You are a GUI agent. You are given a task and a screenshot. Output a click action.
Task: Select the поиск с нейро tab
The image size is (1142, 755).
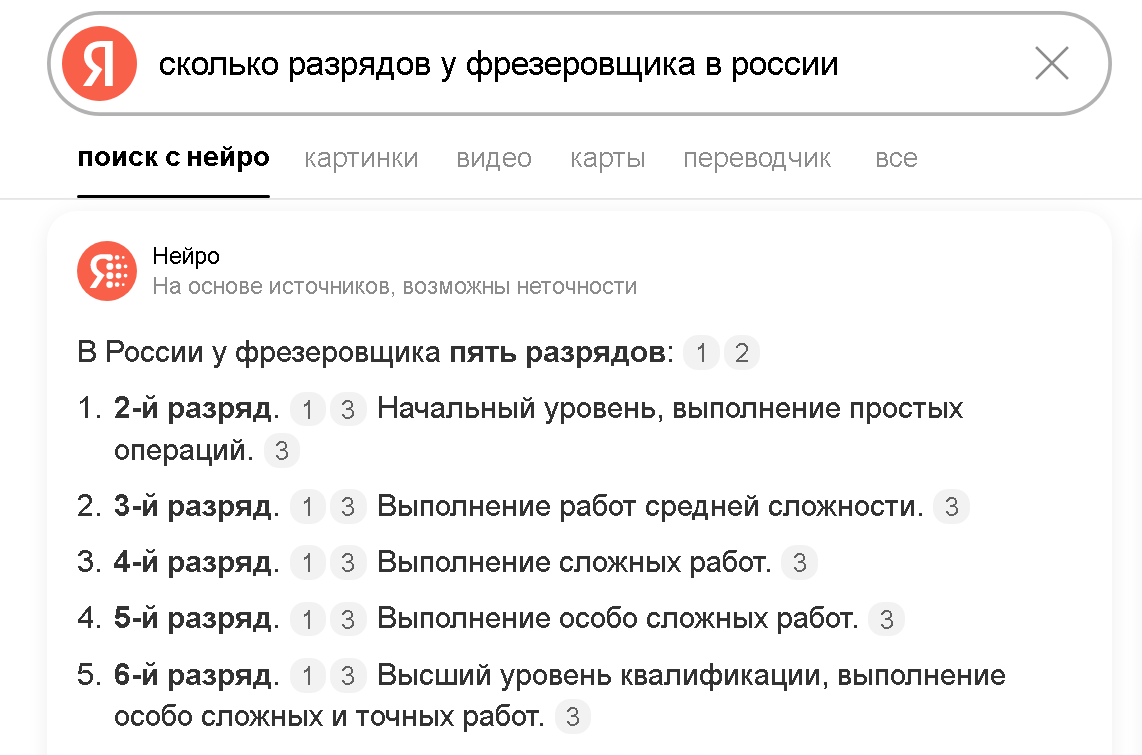[x=173, y=158]
